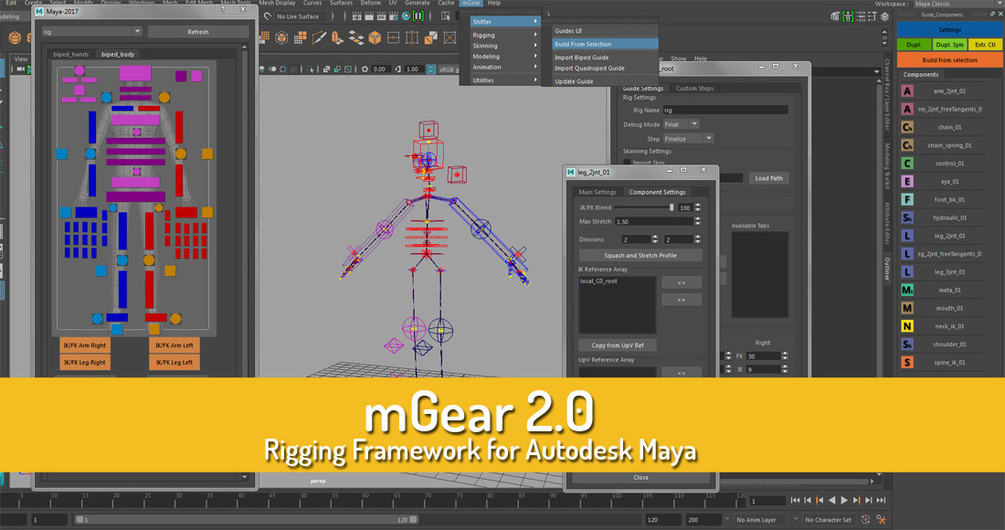Image resolution: width=1005 pixels, height=530 pixels.
Task: Click the time range slider bar
Action: click(x=247, y=520)
